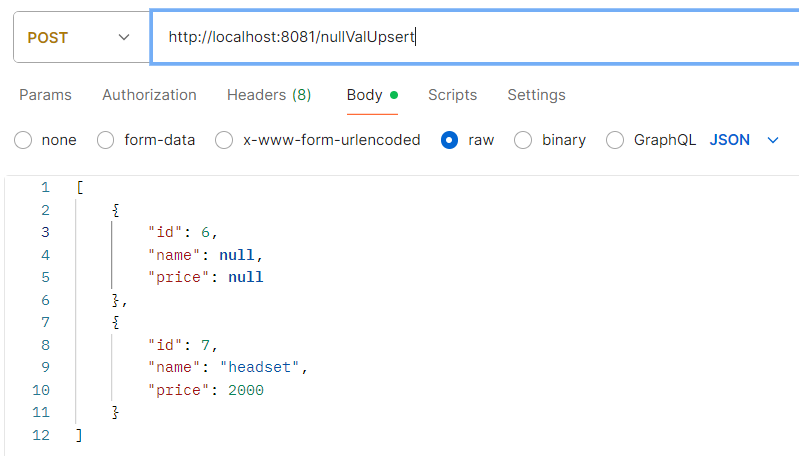
Task: Click the request URL input field
Action: coord(470,37)
